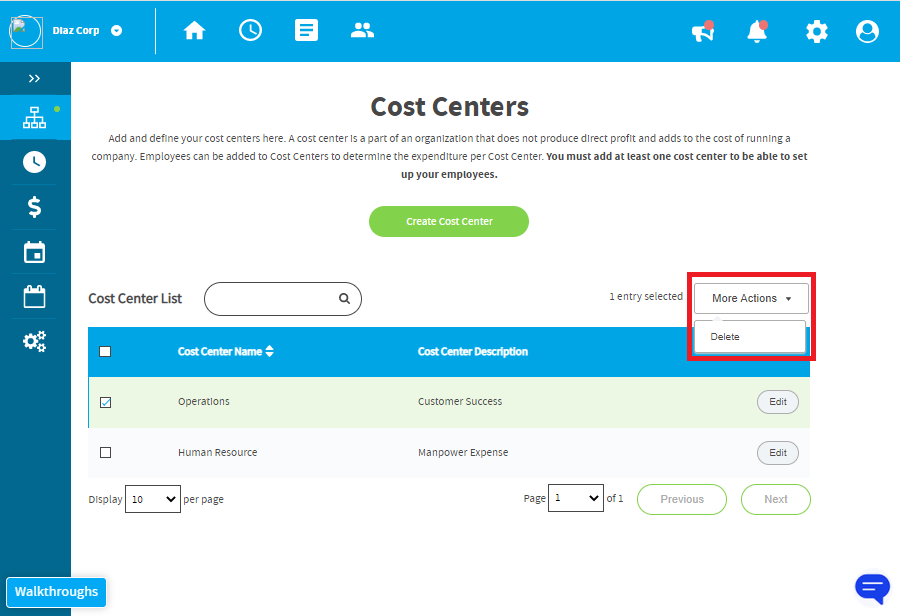Open the Home icon in top bar
The image size is (900, 616).
[194, 30]
